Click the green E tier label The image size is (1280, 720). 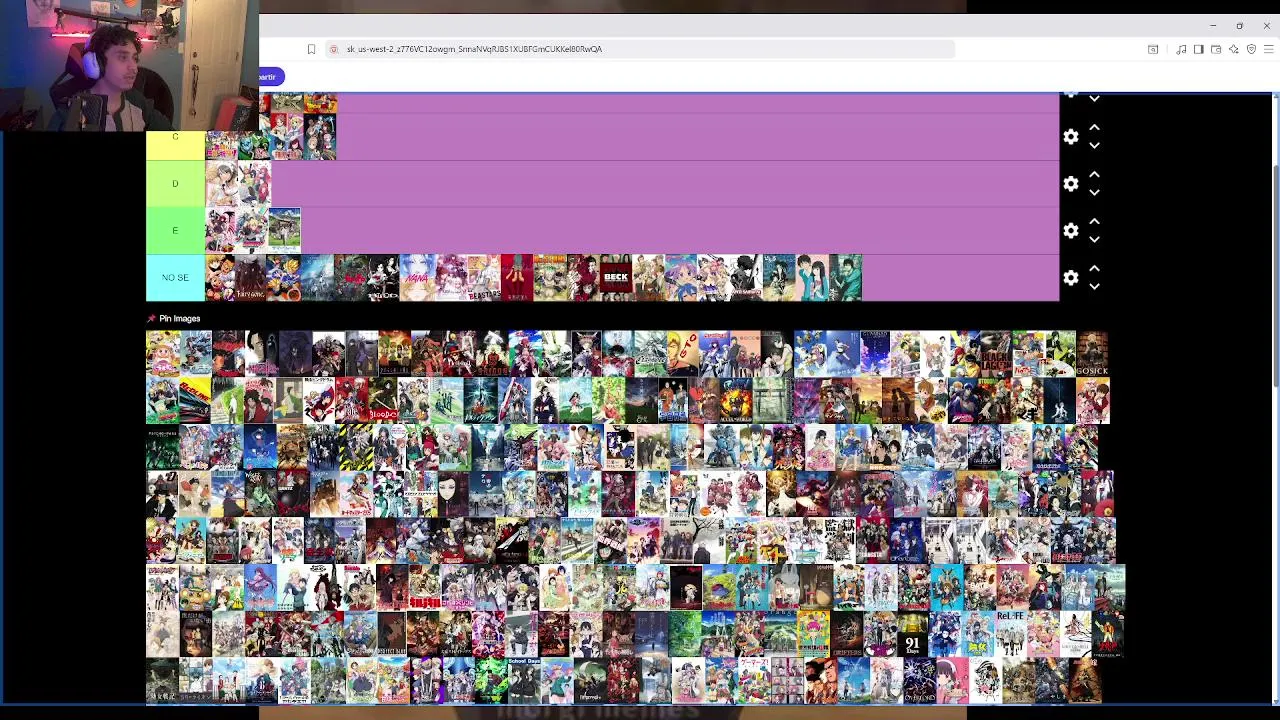(x=175, y=231)
